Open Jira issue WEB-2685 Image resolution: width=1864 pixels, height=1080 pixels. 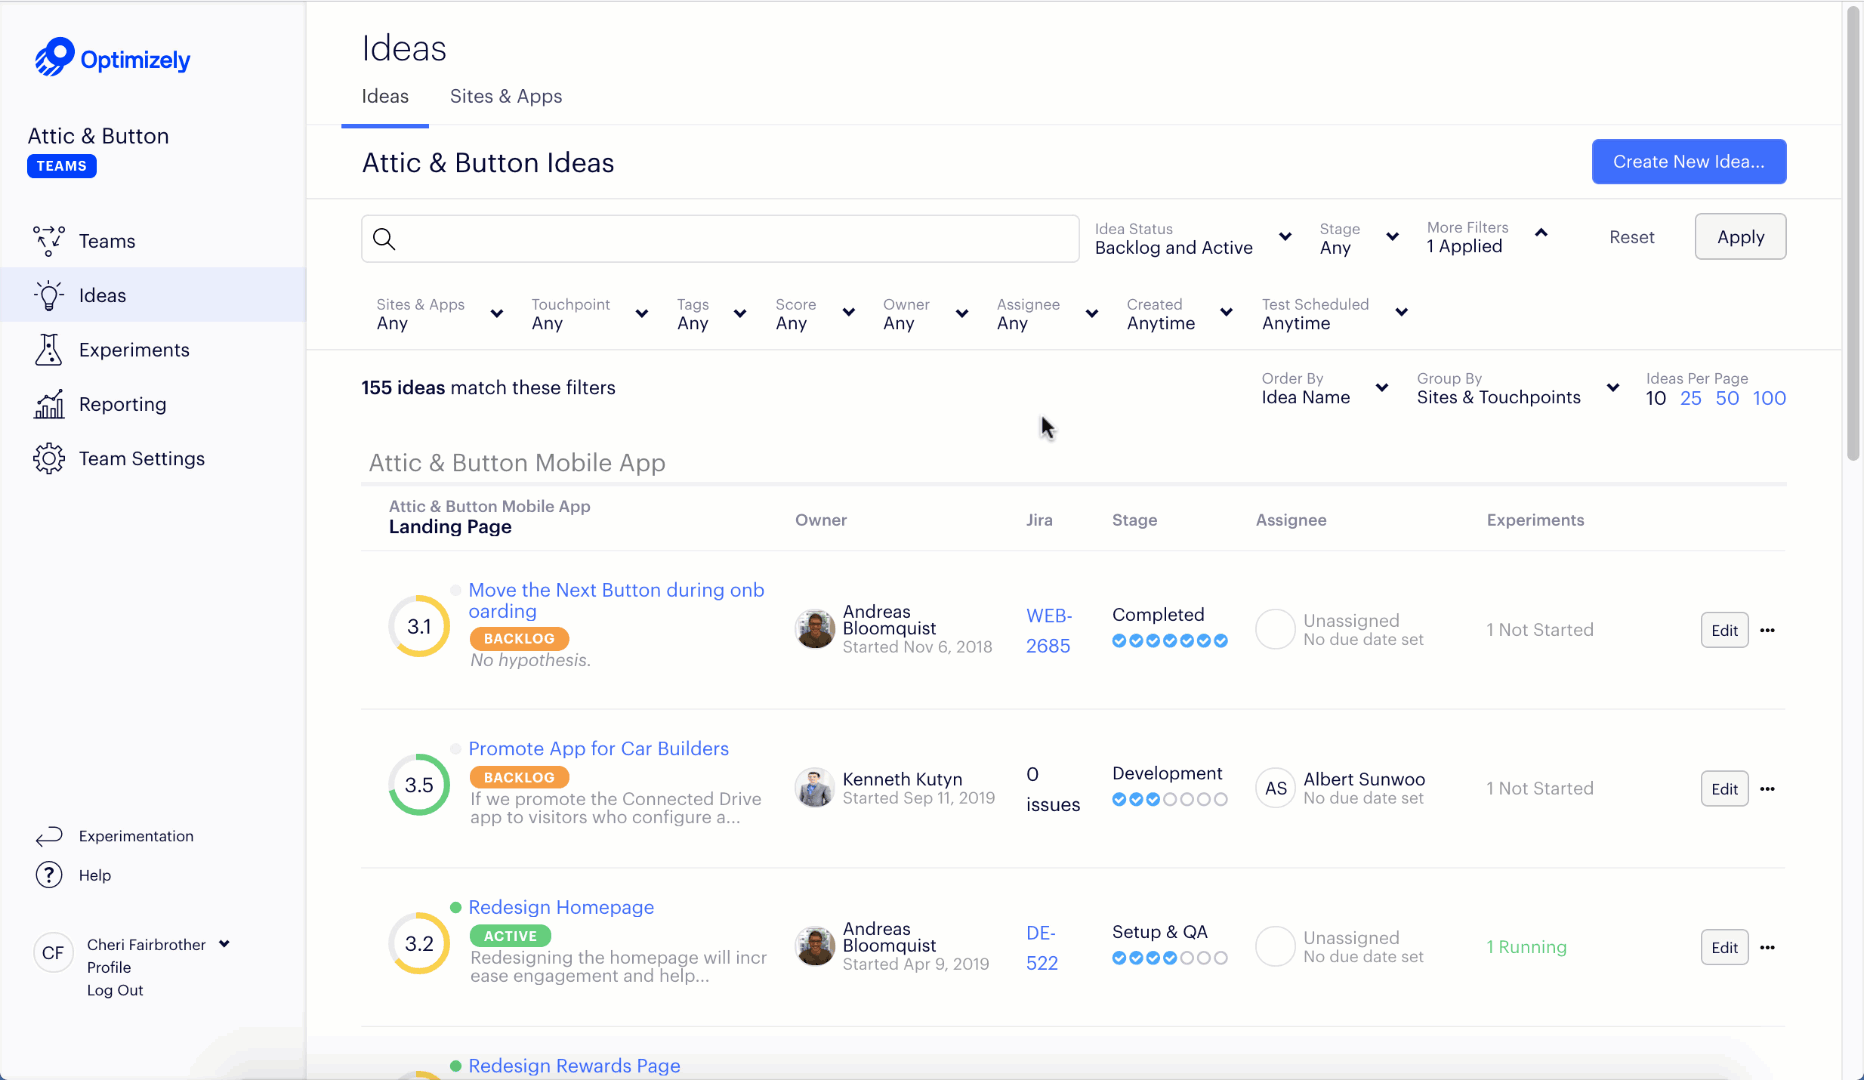tap(1049, 631)
